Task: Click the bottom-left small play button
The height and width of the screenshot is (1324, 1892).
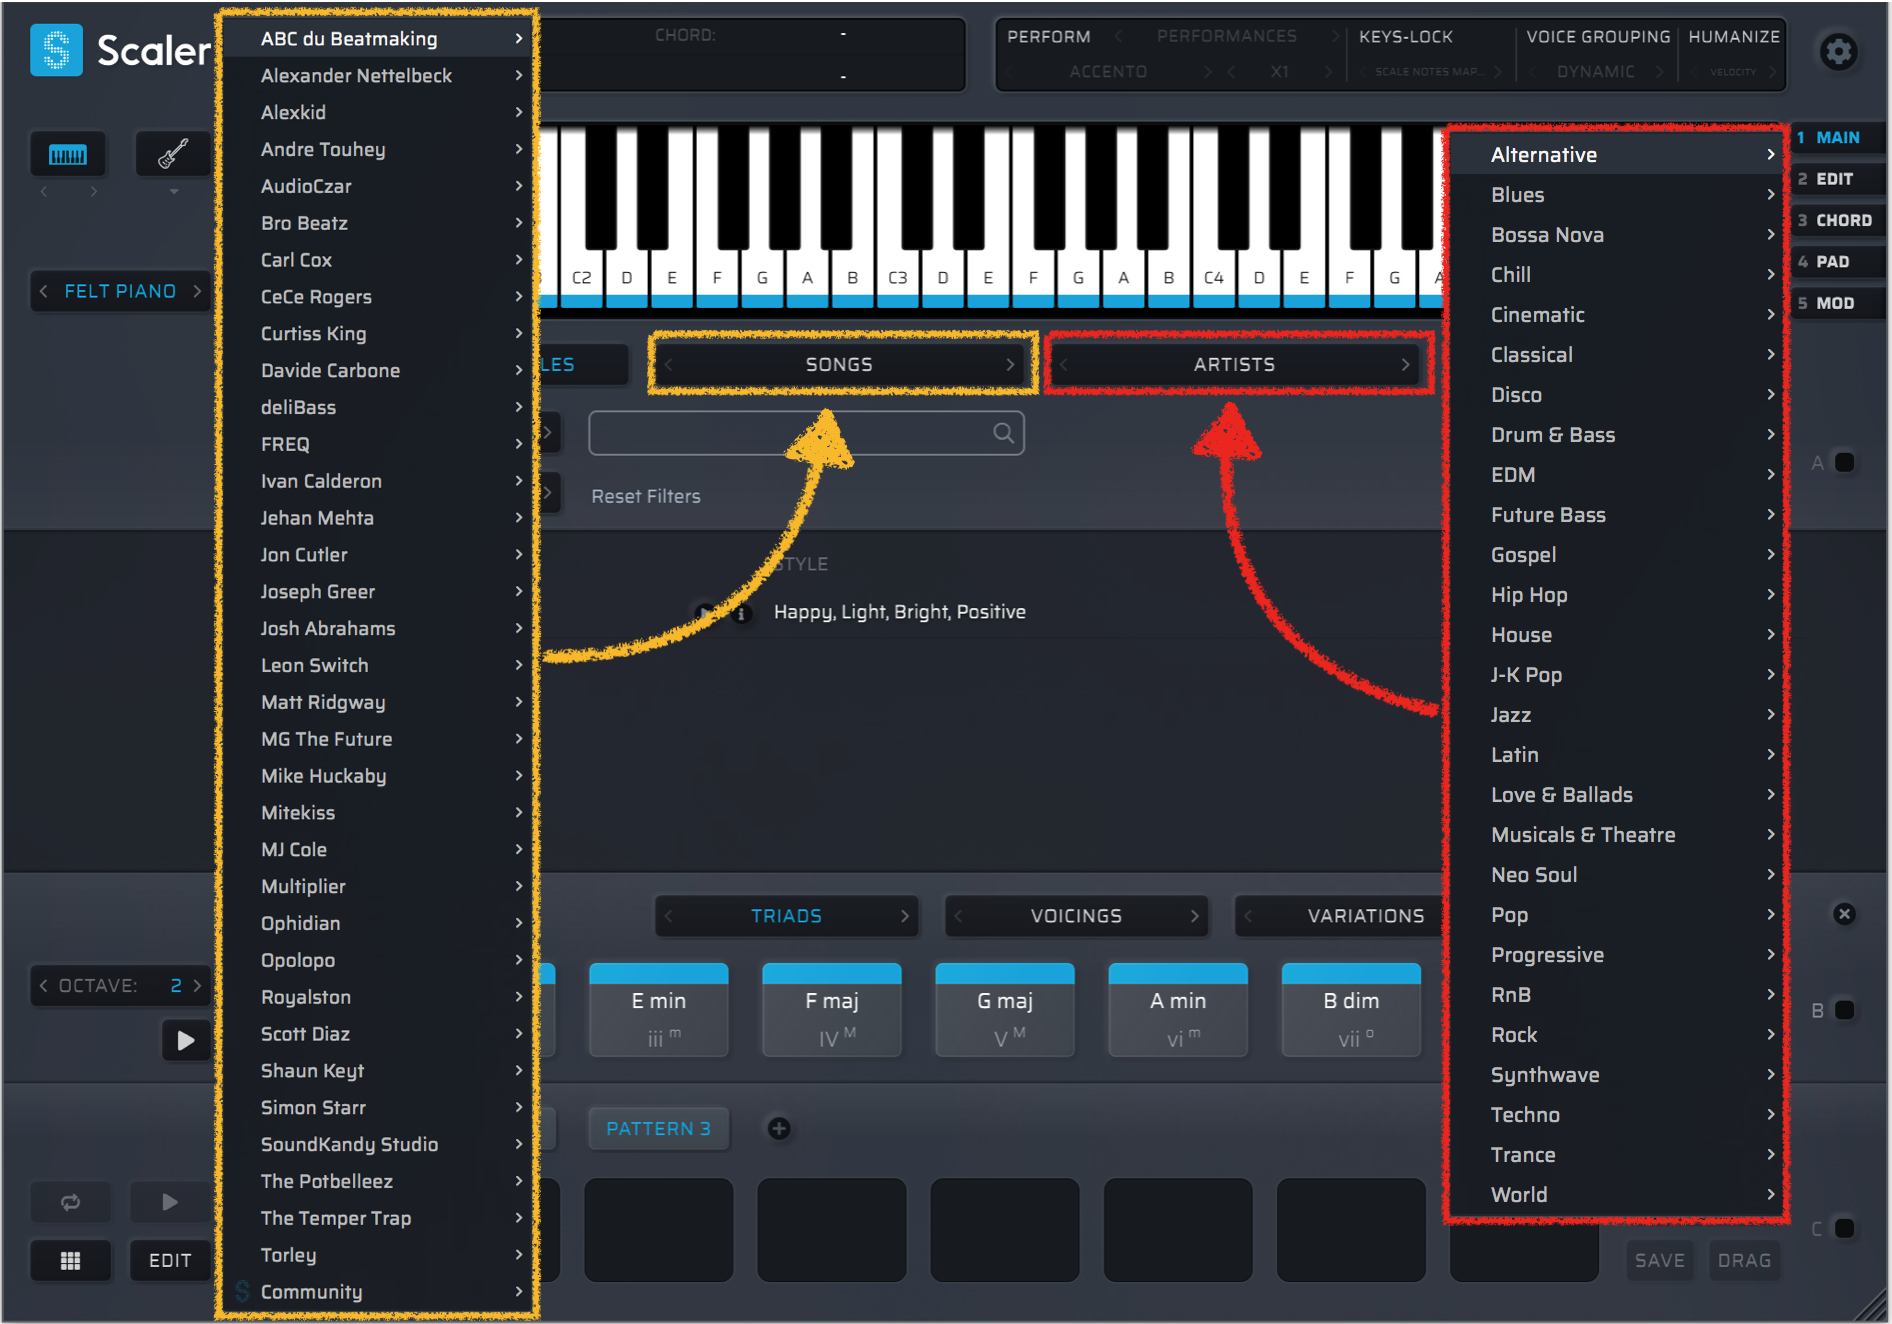Action: (170, 1202)
